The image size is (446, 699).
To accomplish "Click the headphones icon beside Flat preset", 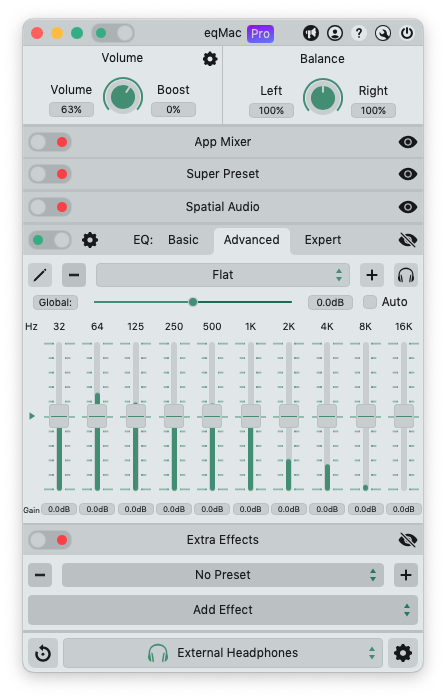I will (x=406, y=275).
